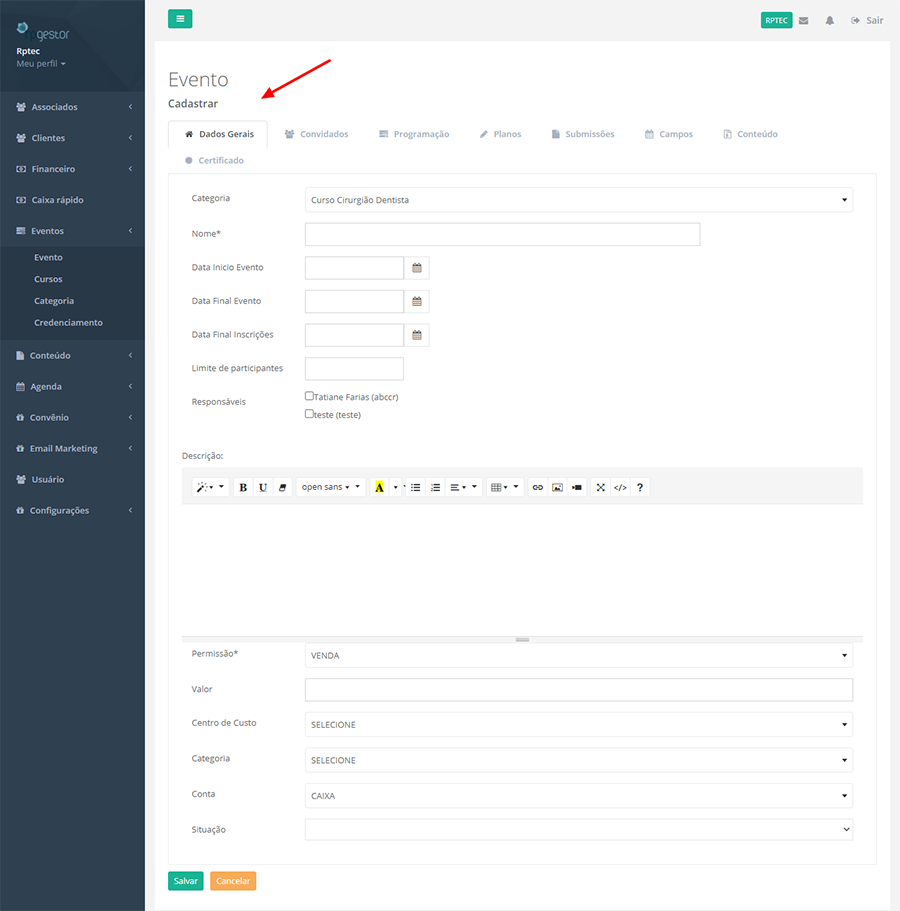Switch to the Convidados tab
Viewport: 900px width, 911px height.
316,134
